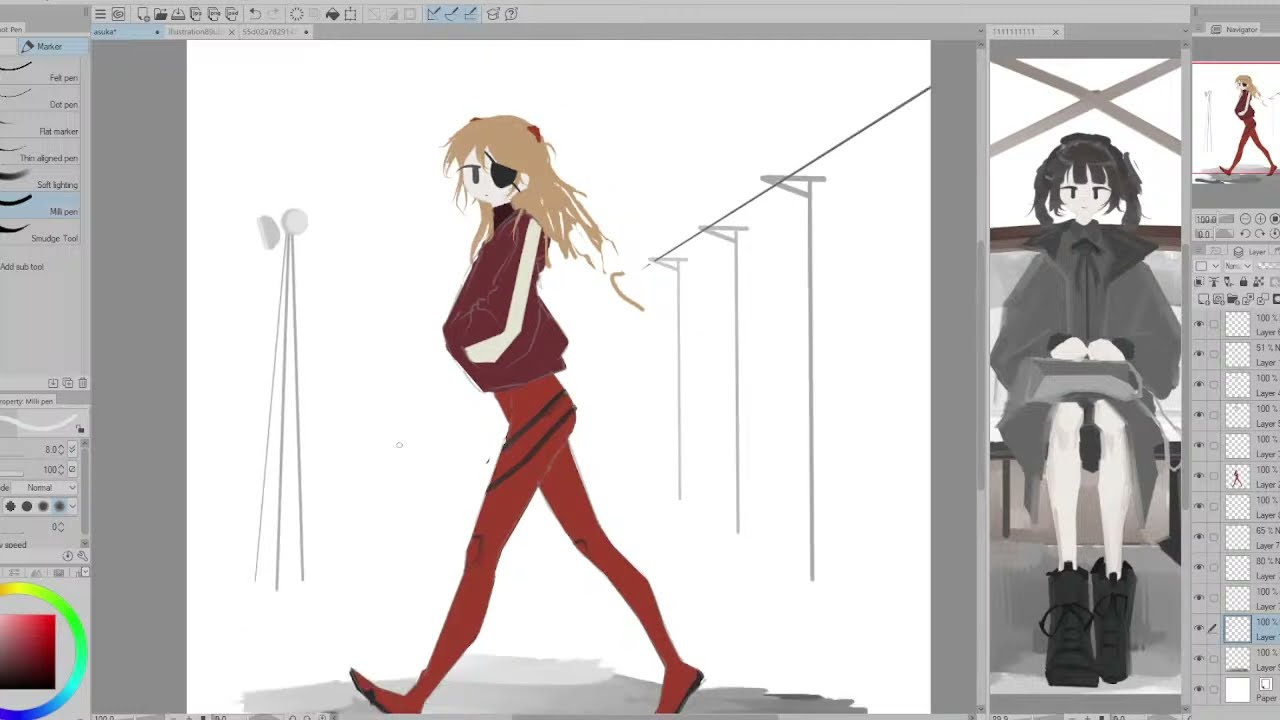The height and width of the screenshot is (720, 1280).
Task: Adjust the brush size 8.0 stepper
Action: point(60,450)
